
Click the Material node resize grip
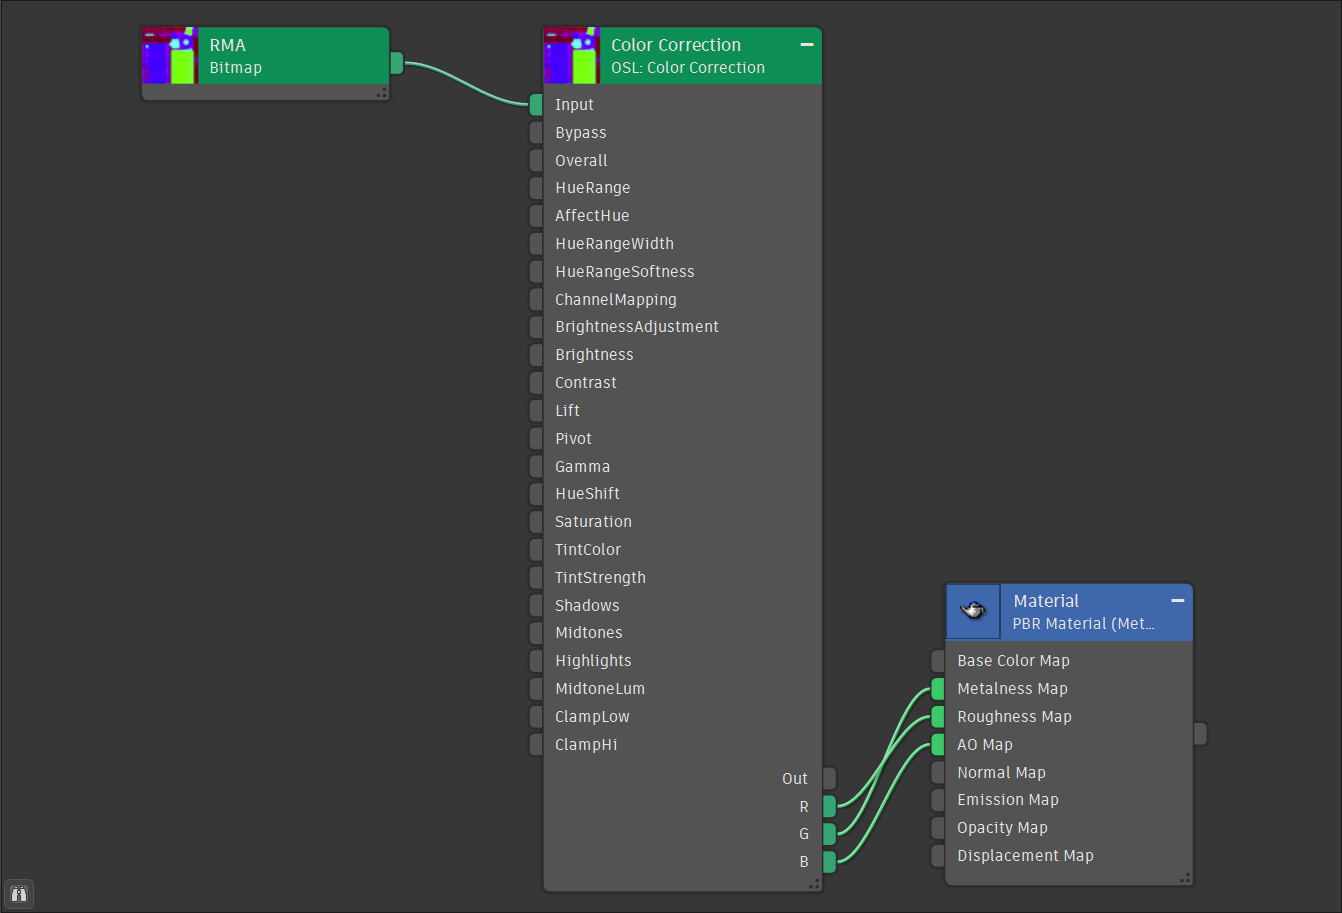coord(1185,877)
